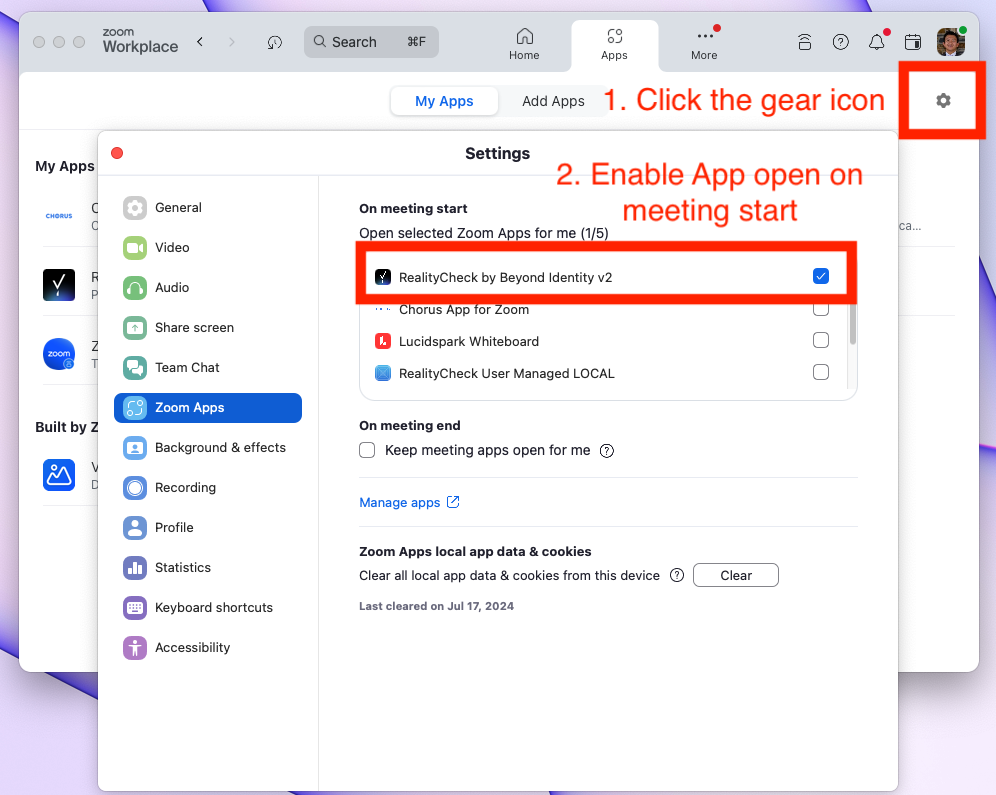Screen dimensions: 996x795
Task: Open the Help question mark icon
Action: pyautogui.click(x=840, y=42)
